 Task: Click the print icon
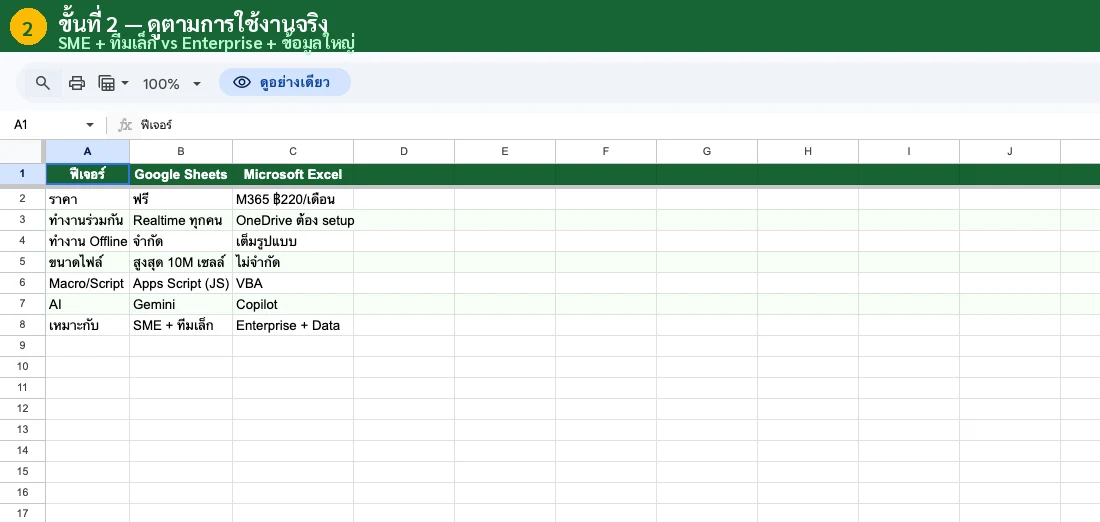[x=76, y=83]
